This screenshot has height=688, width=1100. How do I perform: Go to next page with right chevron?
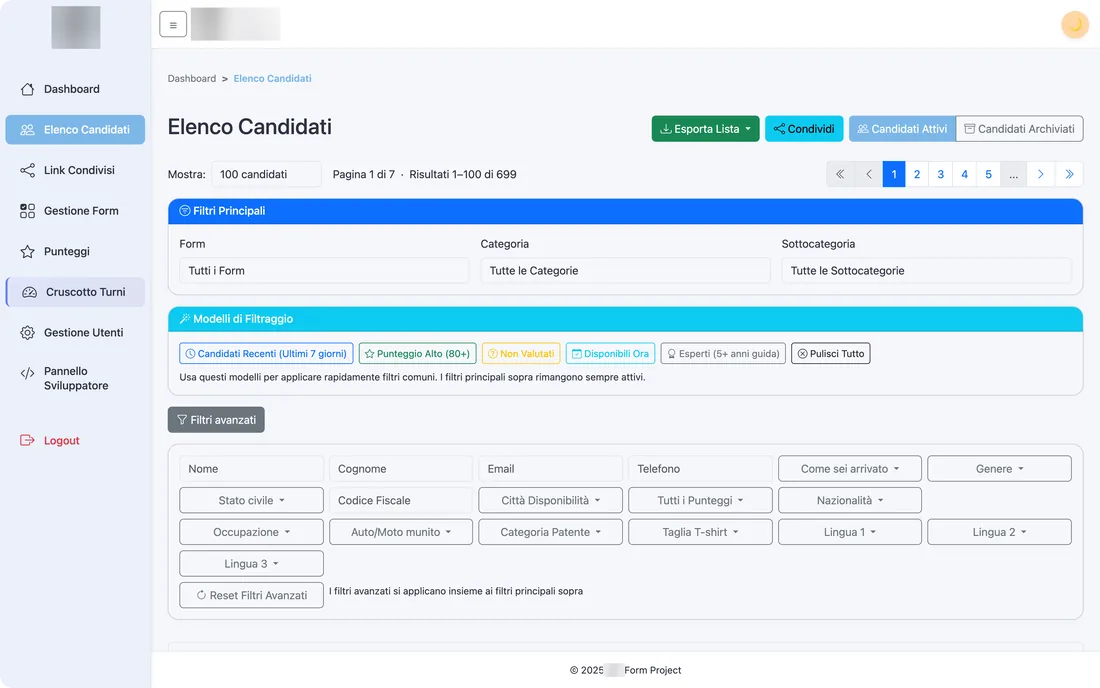coord(1040,174)
